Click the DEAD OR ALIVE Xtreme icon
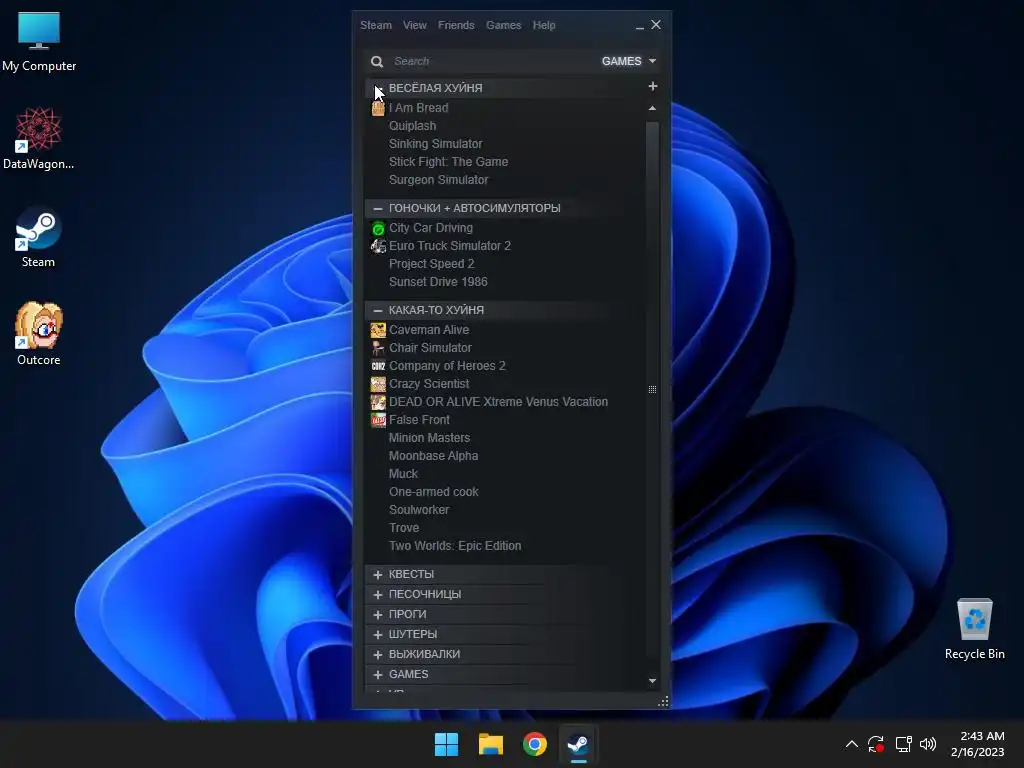This screenshot has width=1024, height=768. pyautogui.click(x=378, y=402)
